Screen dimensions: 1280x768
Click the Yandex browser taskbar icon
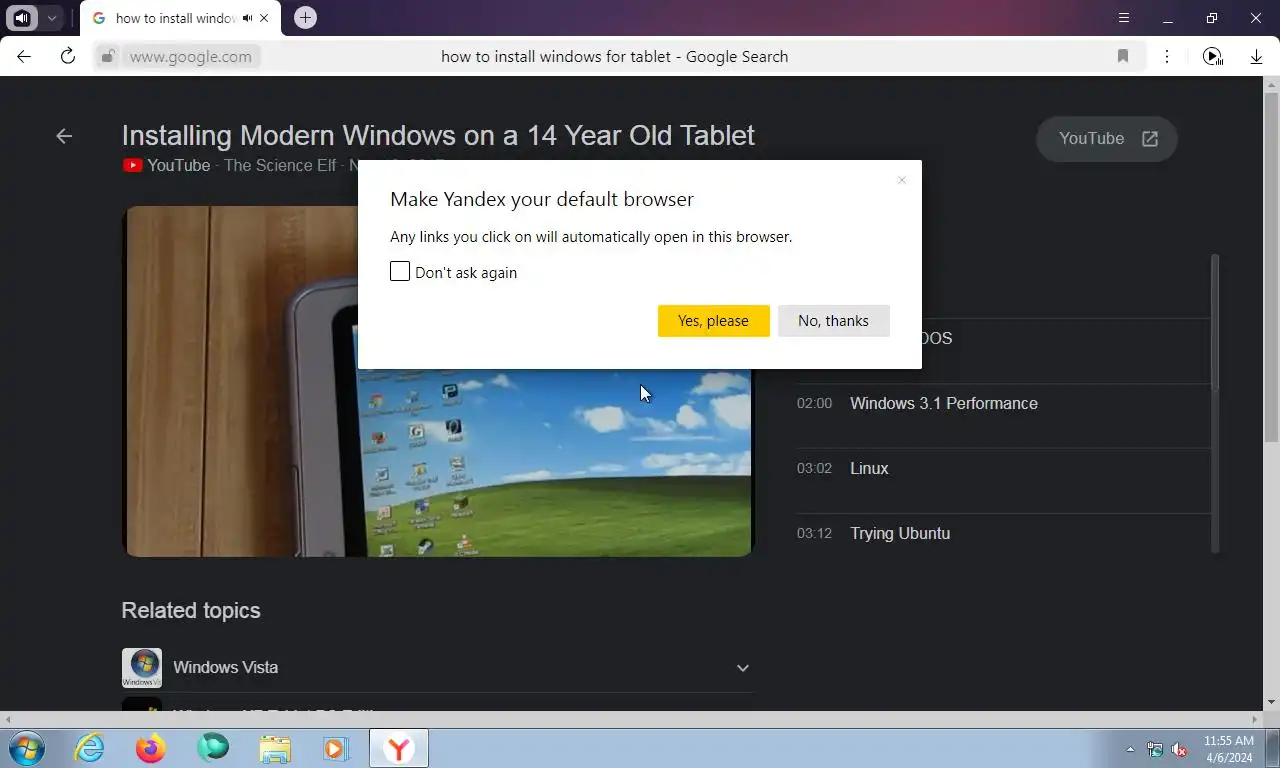(399, 748)
